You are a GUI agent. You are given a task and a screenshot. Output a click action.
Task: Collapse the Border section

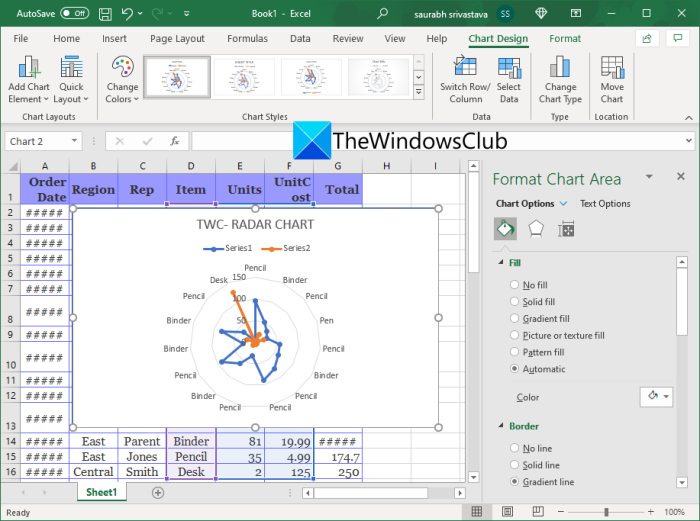click(x=501, y=426)
